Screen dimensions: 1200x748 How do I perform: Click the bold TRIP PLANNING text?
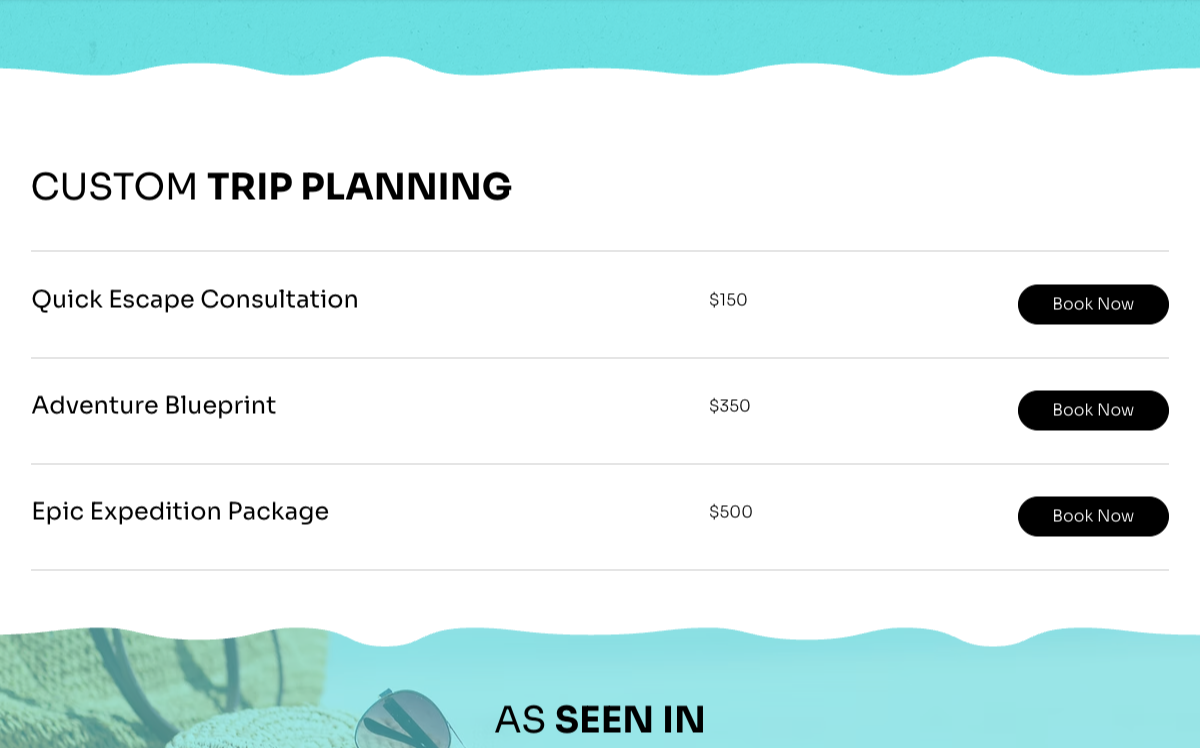(x=359, y=187)
